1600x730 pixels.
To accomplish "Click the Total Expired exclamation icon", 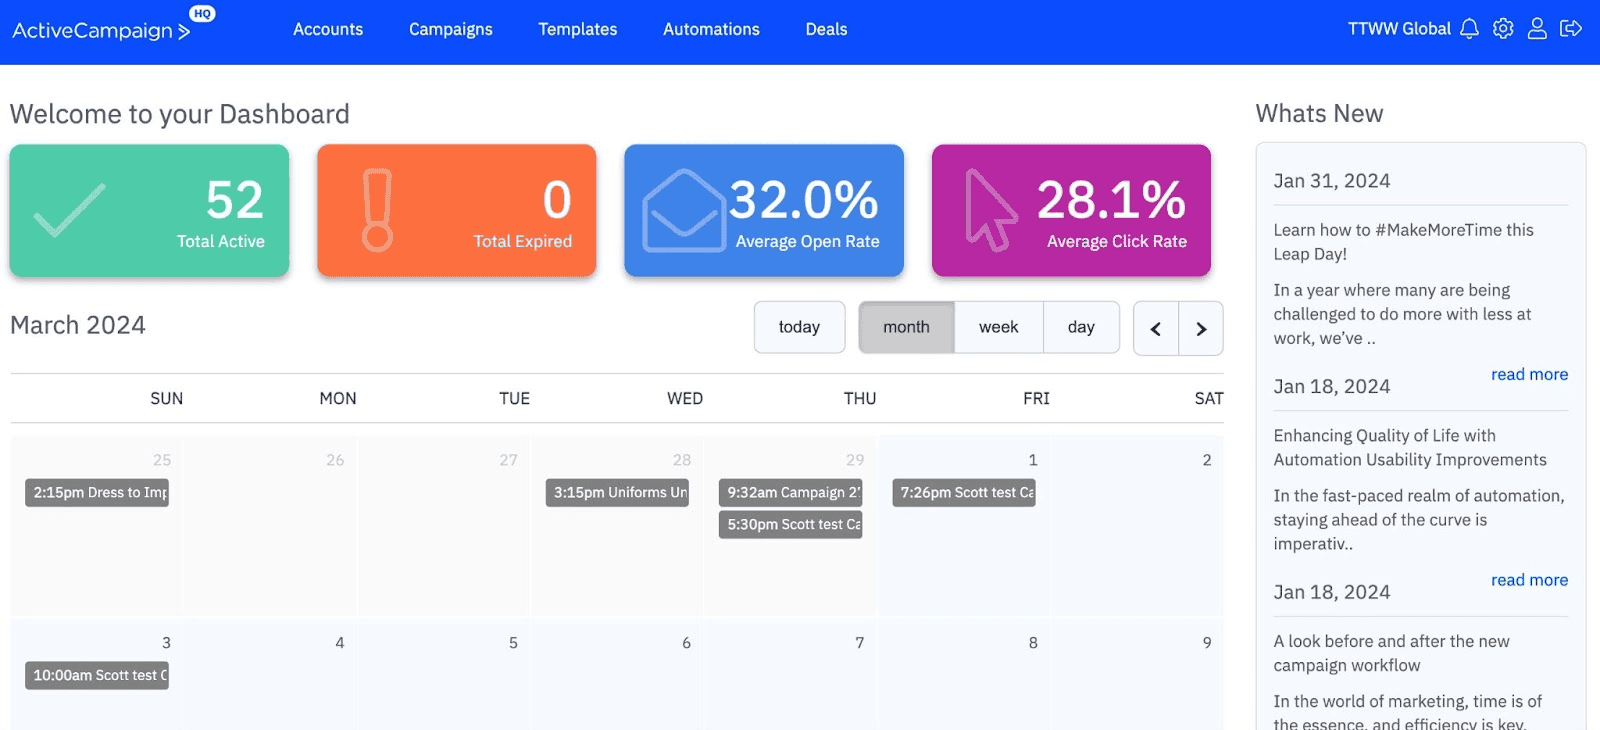I will coord(377,210).
